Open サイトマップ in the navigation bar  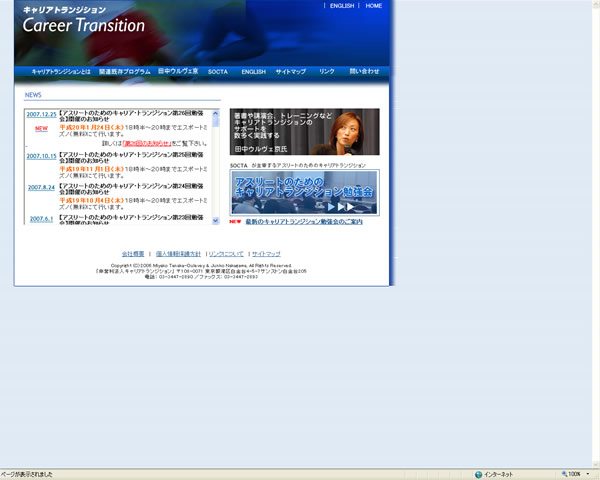click(x=290, y=72)
